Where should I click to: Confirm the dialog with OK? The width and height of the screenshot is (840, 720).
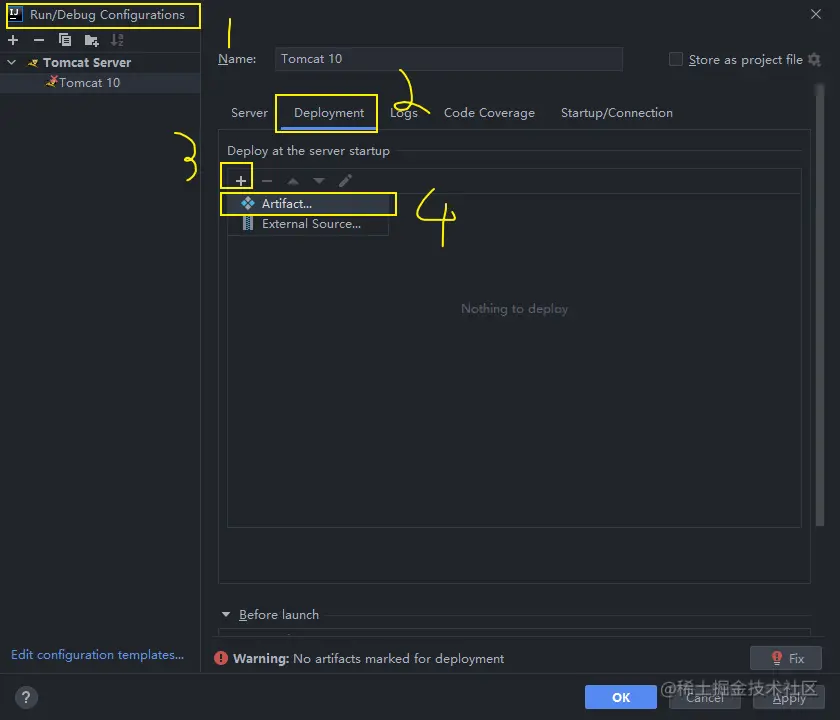(621, 697)
